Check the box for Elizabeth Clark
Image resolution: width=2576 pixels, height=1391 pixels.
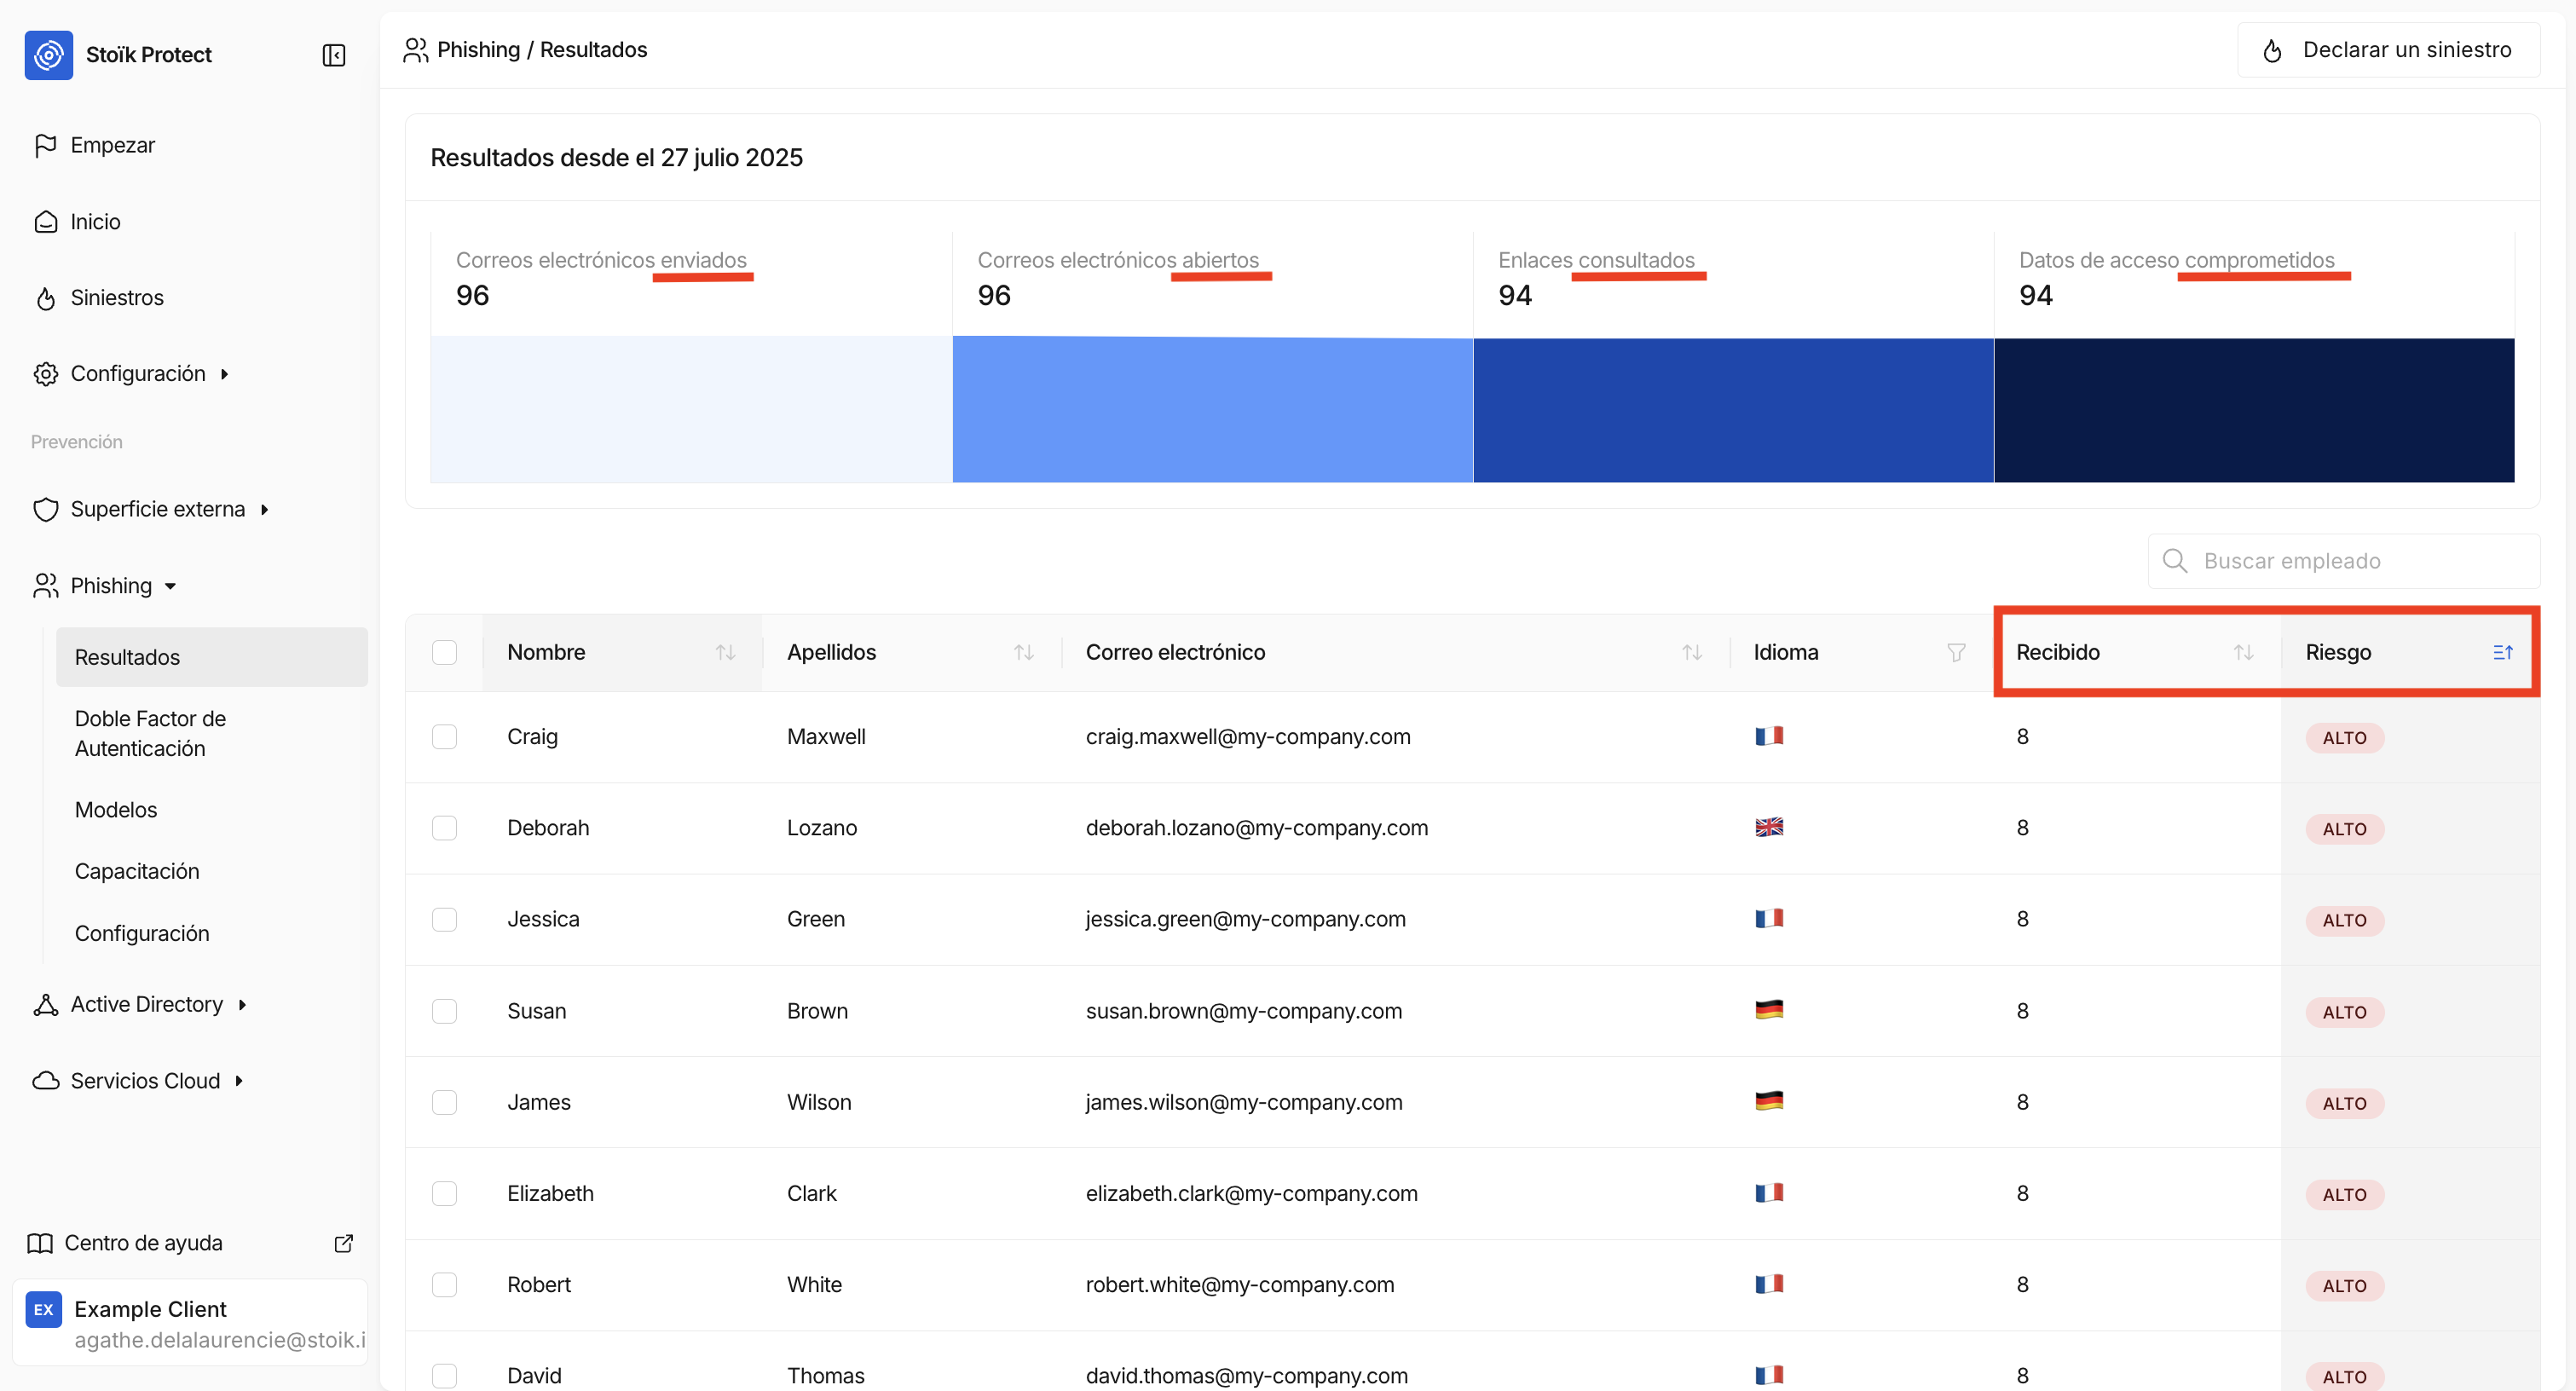pos(444,1193)
